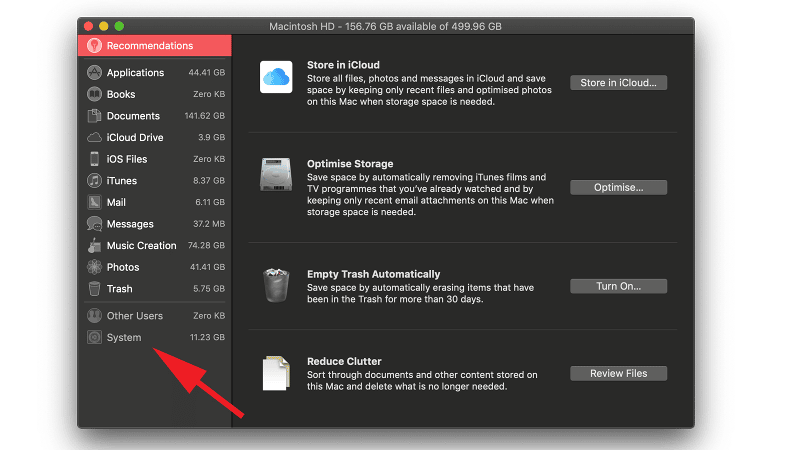Screen dimensions: 800x450
Task: Click the 44.41 GB Applications size value
Action: [207, 72]
